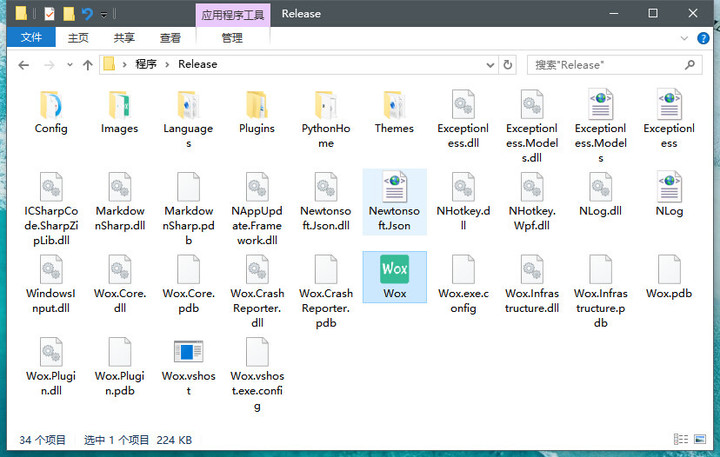The height and width of the screenshot is (457, 720).
Task: Select the NLog.dll file
Action: coord(600,195)
